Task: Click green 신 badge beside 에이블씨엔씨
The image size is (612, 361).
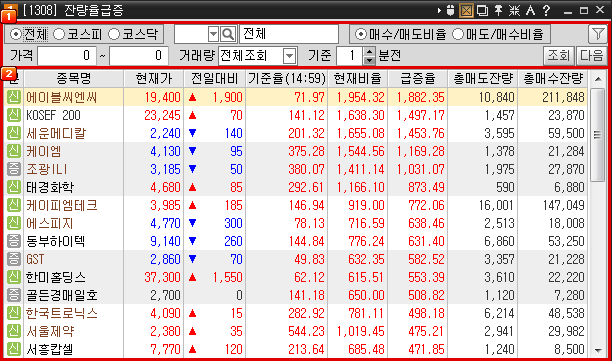Action: [14, 97]
